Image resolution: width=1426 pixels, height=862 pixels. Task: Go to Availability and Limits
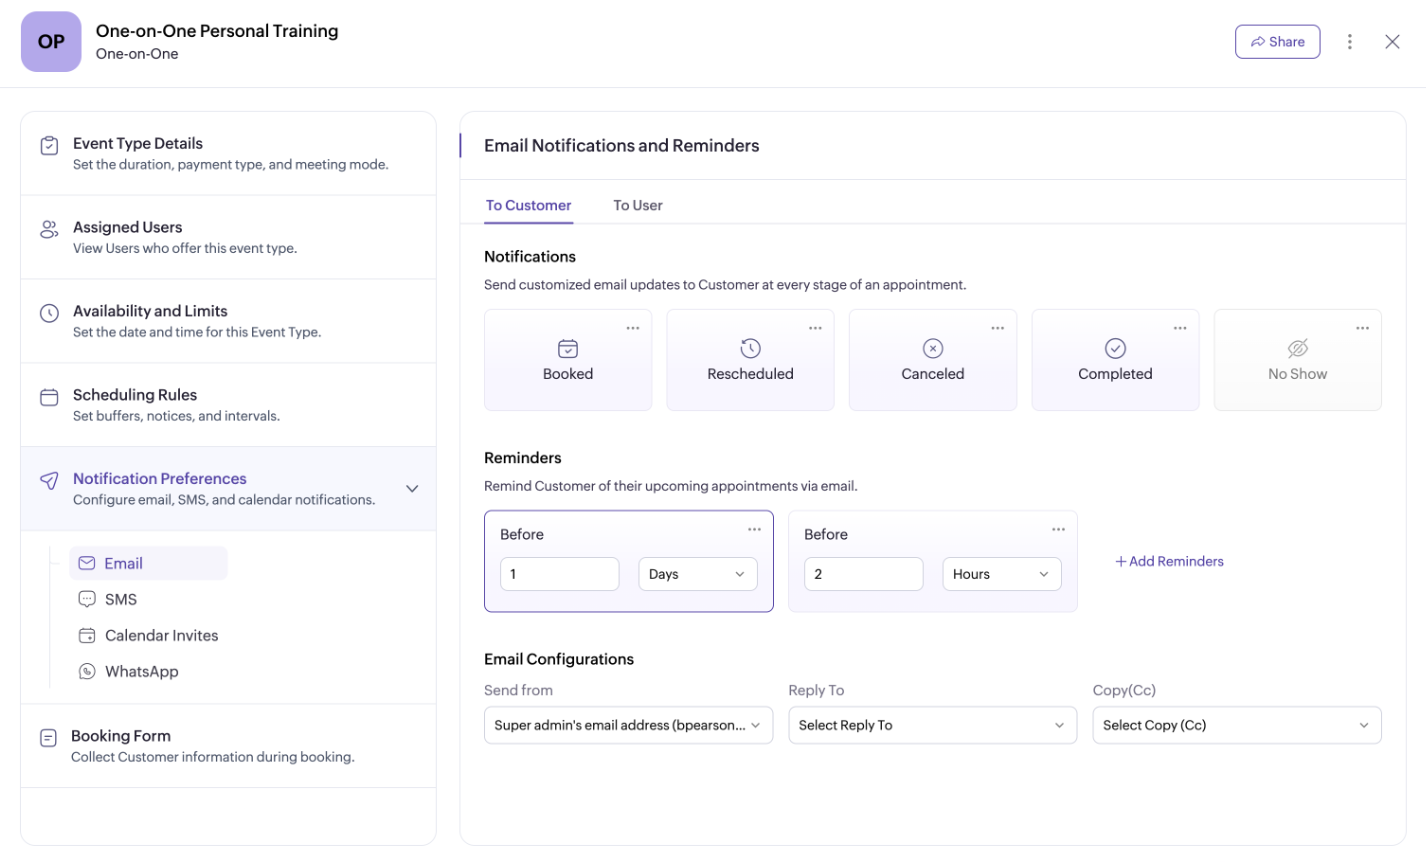point(228,320)
